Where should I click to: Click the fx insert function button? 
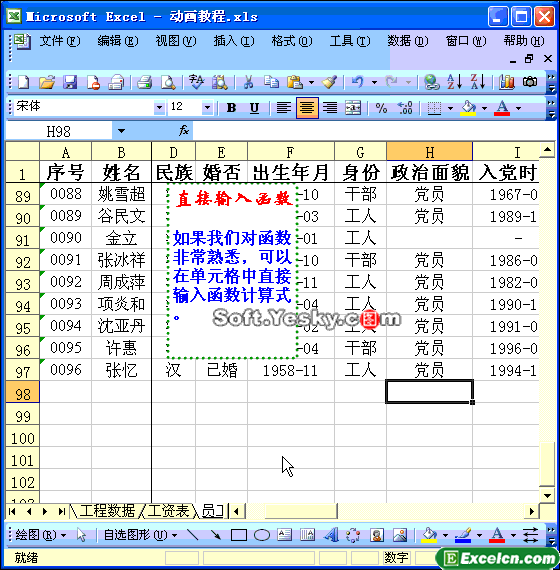[x=184, y=131]
